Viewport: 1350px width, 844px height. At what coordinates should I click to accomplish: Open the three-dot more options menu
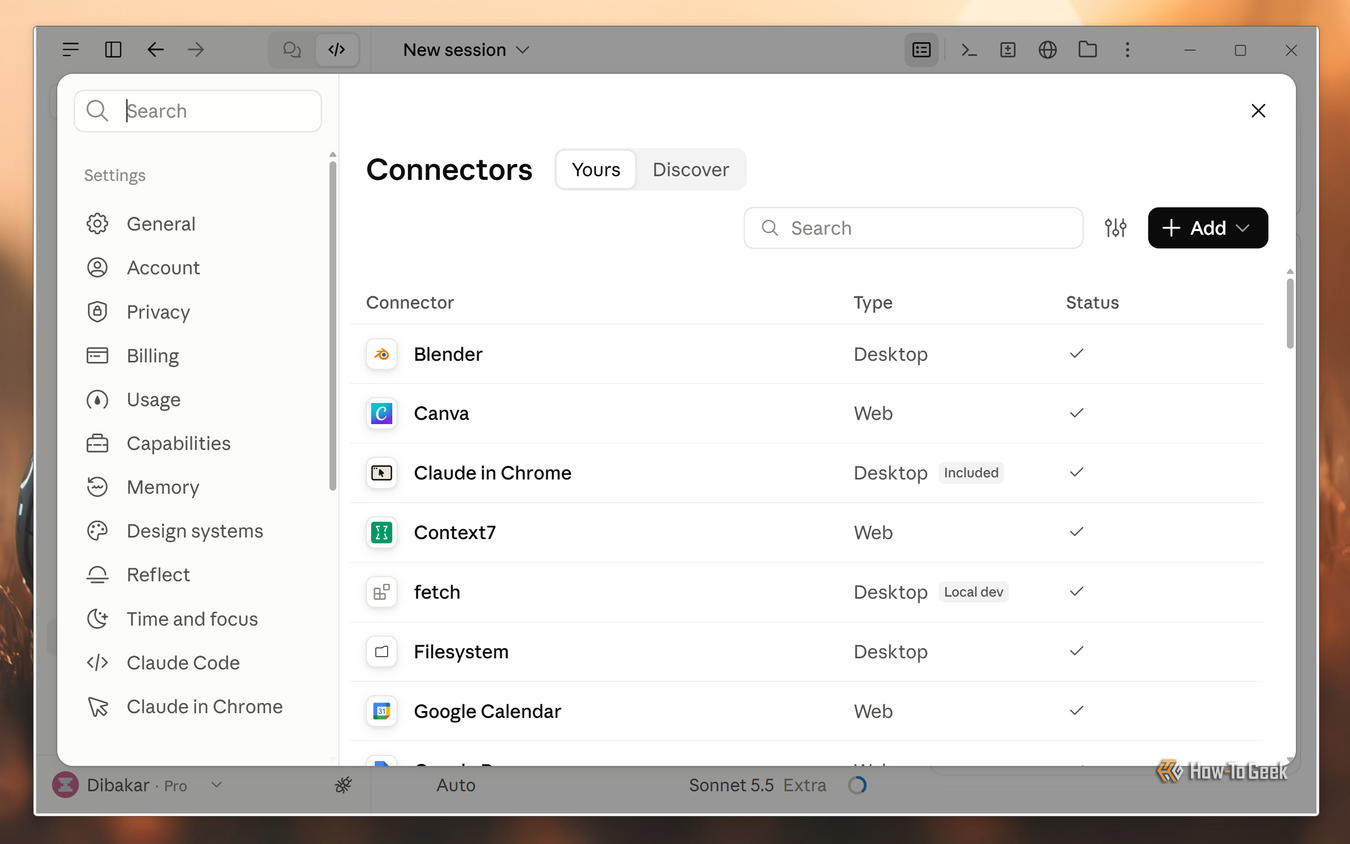pyautogui.click(x=1128, y=49)
